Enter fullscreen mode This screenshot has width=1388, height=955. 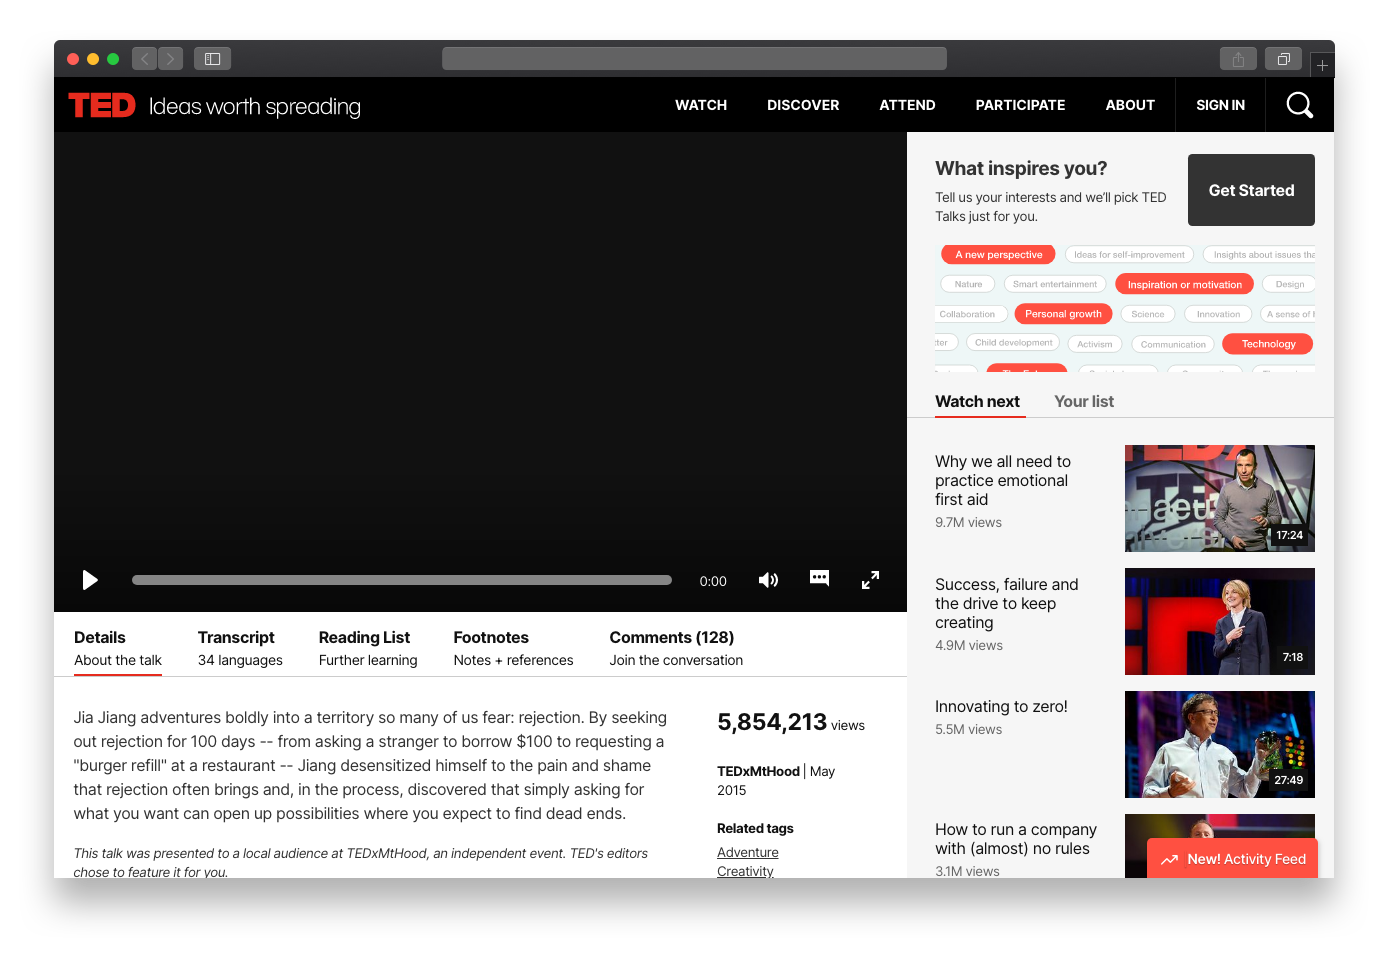870,580
